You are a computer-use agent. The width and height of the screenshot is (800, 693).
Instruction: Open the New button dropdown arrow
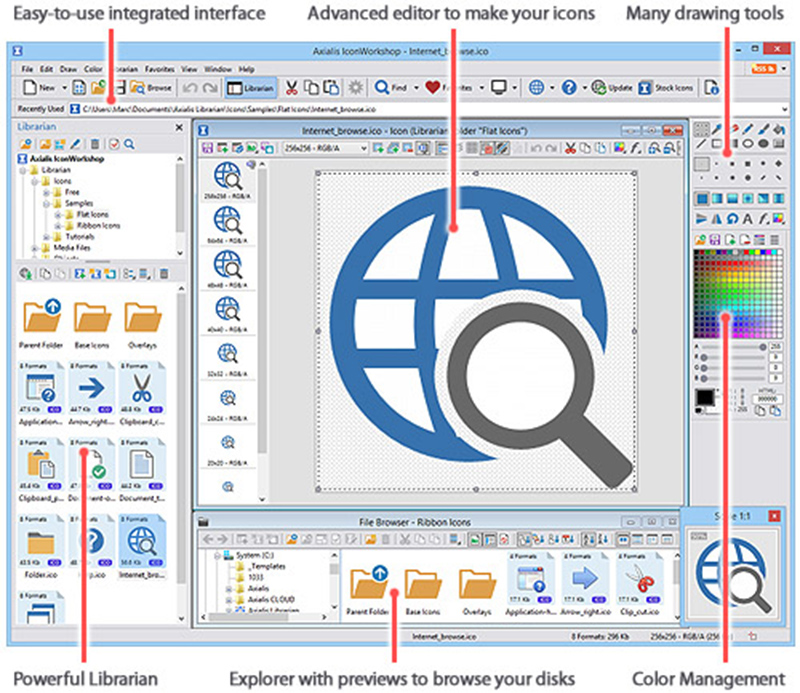pyautogui.click(x=64, y=87)
